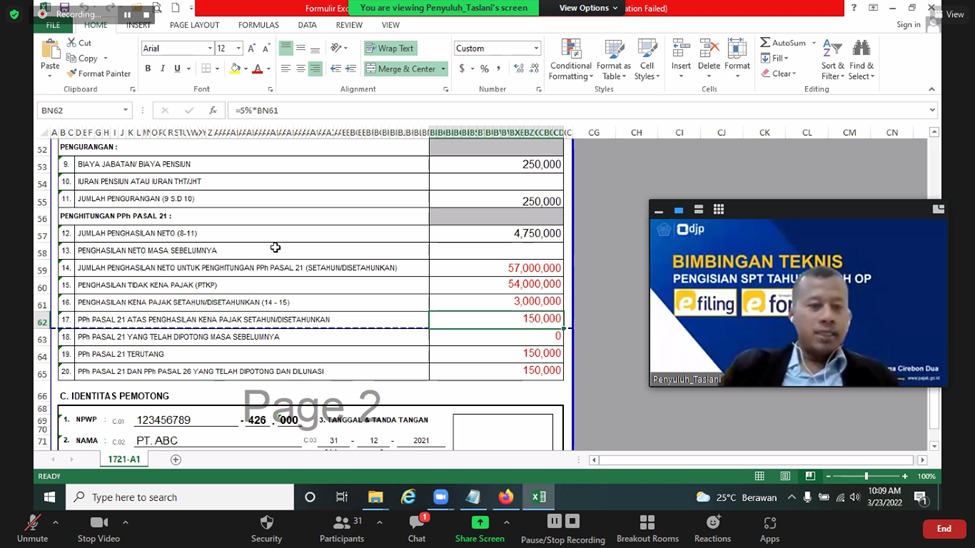Click the zoom slider in Excel status bar
Screen dimensions: 975x548
(x=866, y=476)
